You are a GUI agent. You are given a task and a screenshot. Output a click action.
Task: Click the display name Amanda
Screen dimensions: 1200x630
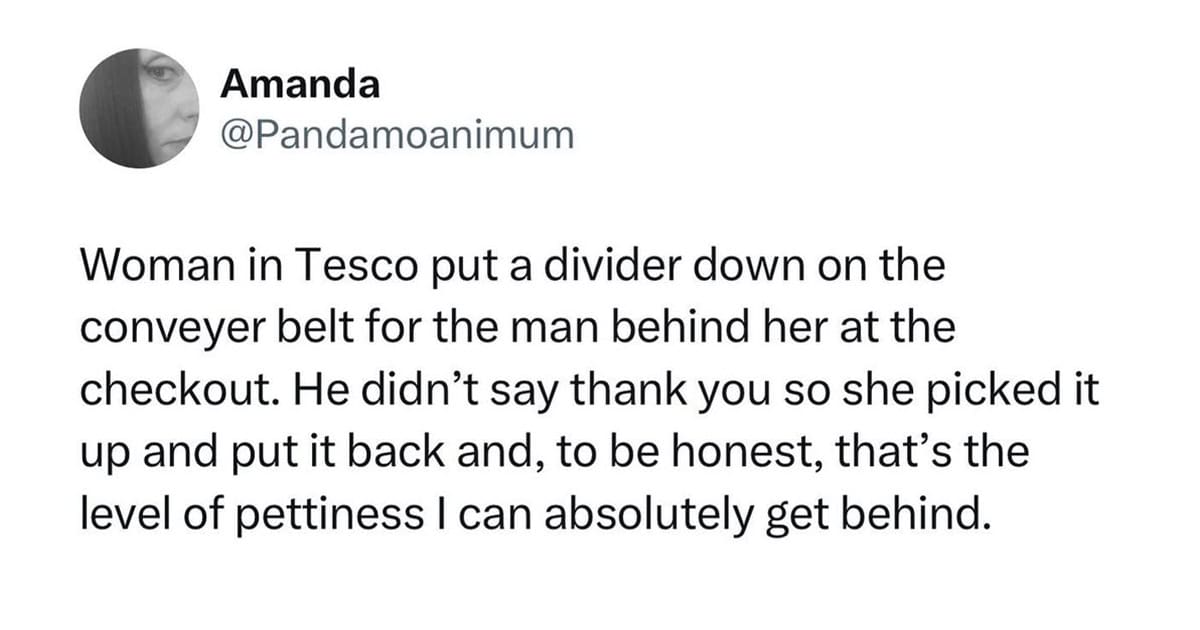300,84
